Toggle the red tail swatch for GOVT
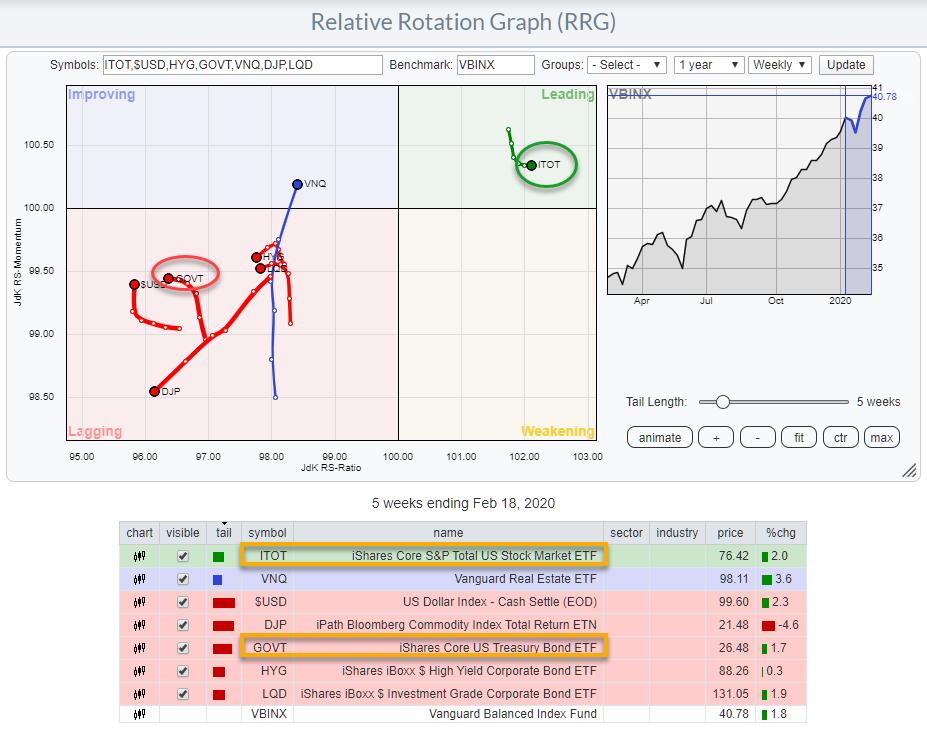This screenshot has width=927, height=734. coord(222,649)
